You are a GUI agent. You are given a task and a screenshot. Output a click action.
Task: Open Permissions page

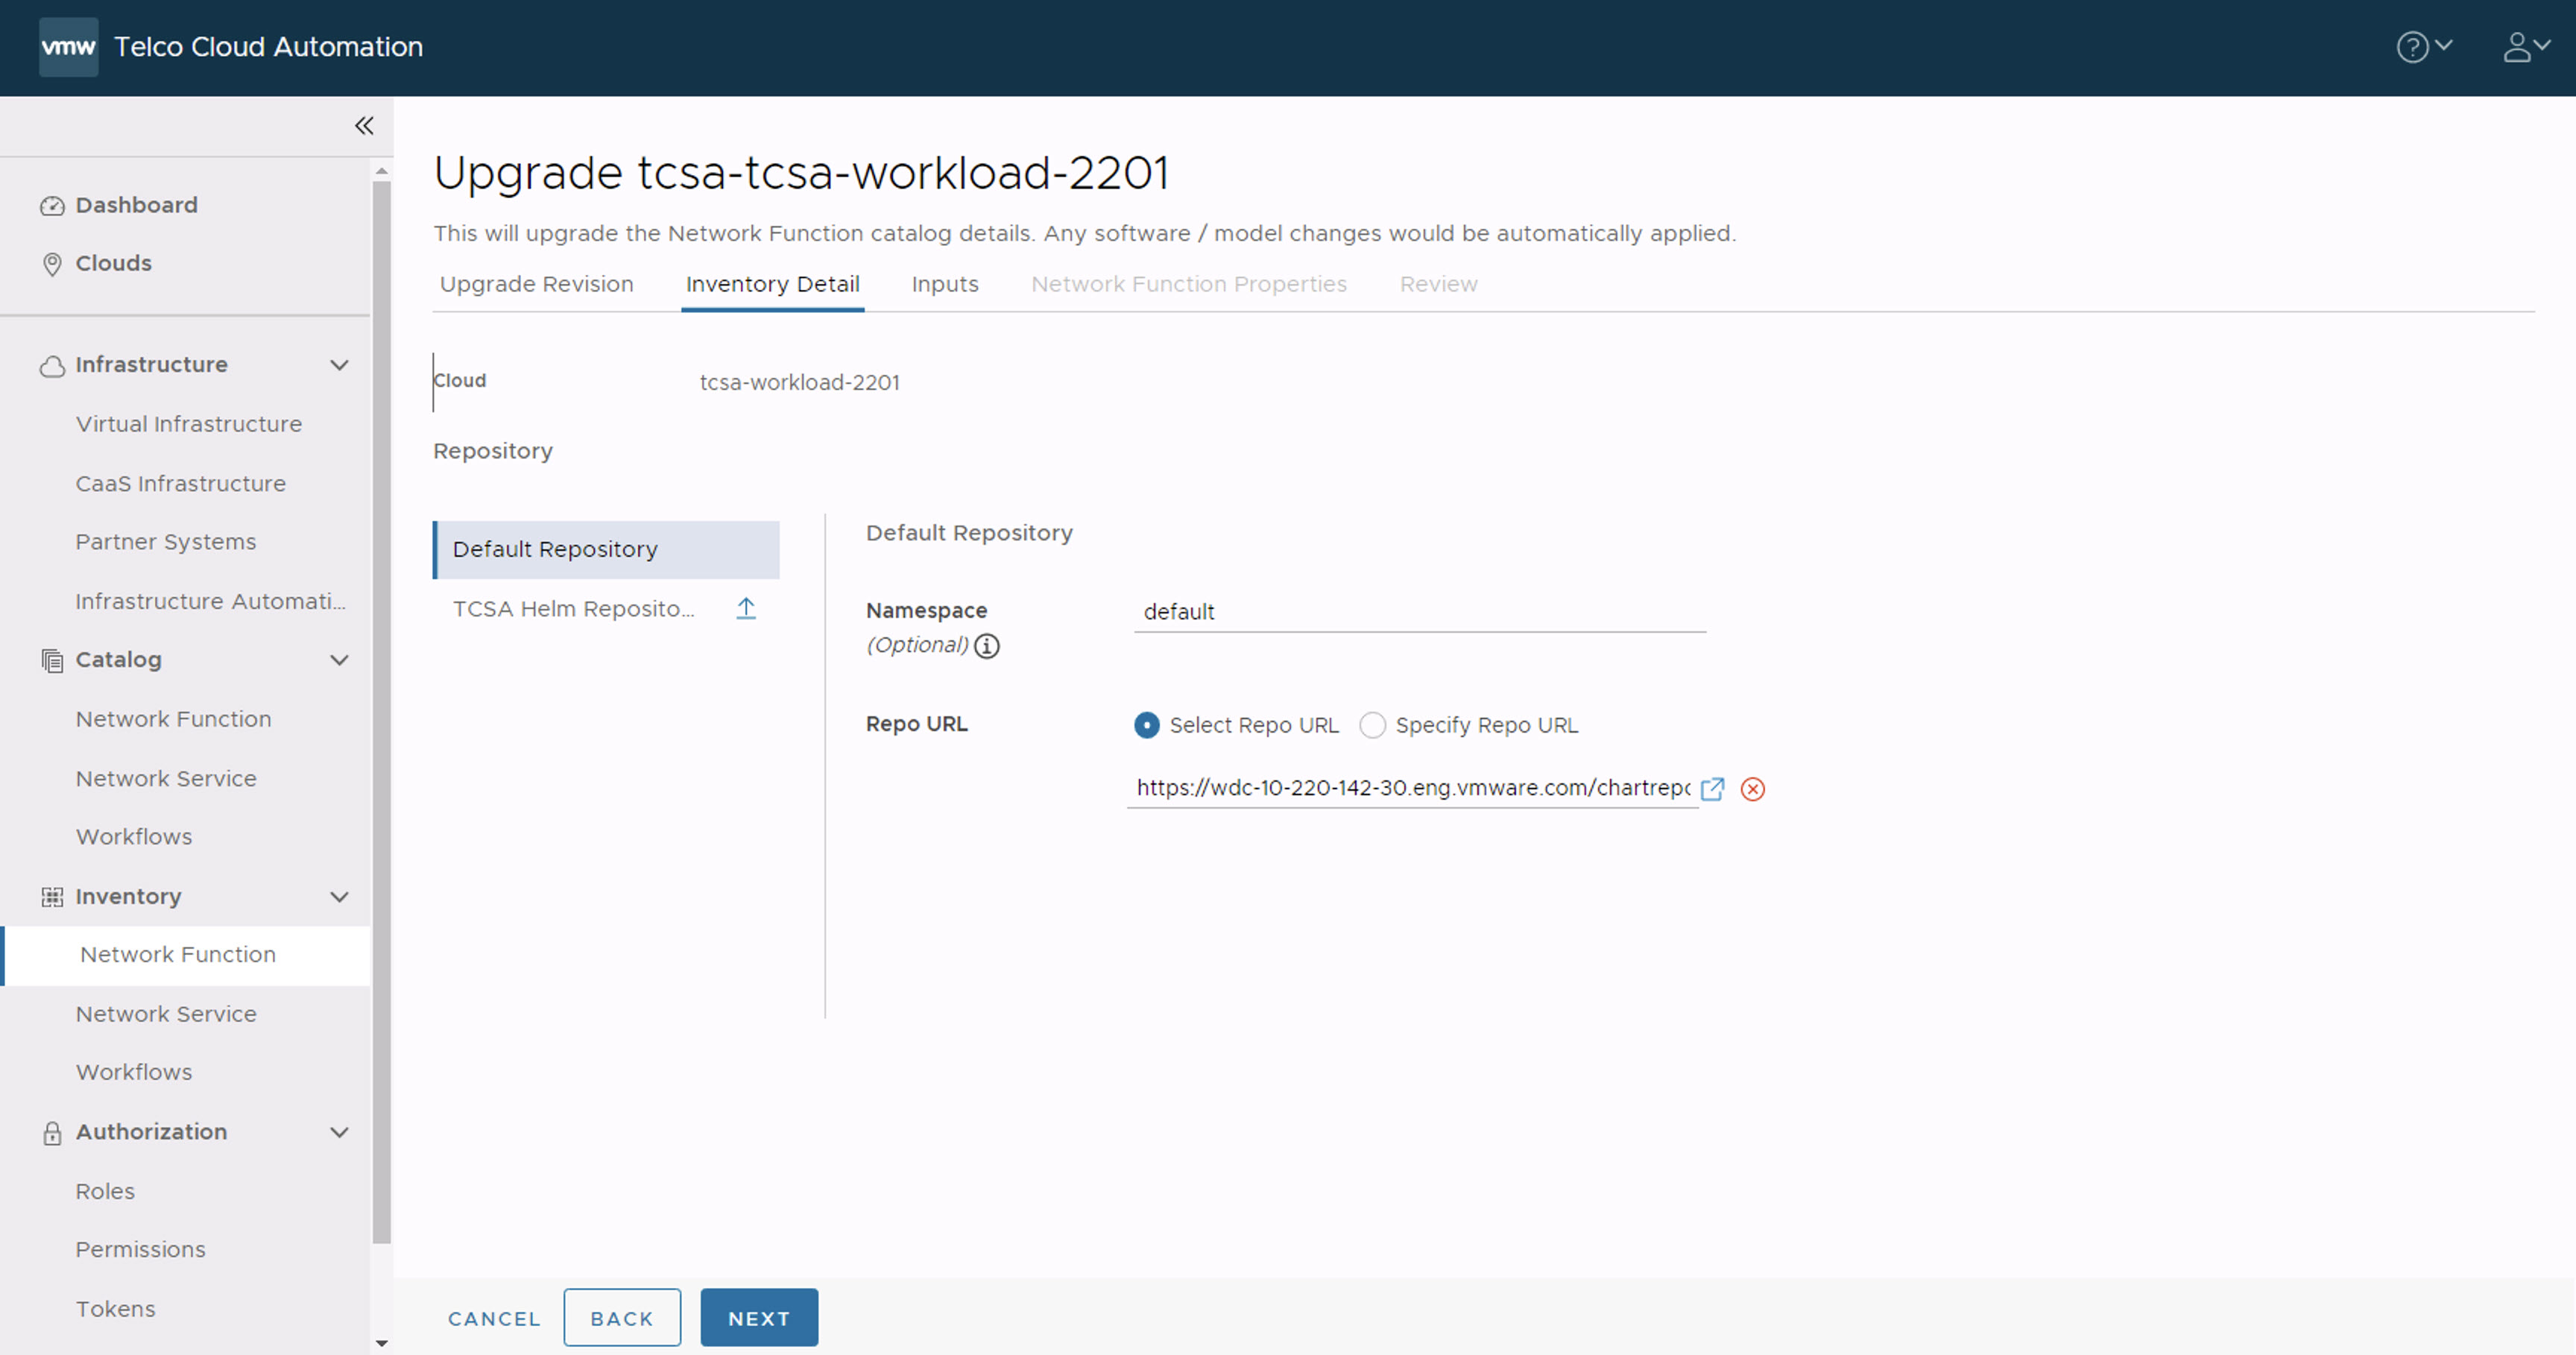[140, 1250]
